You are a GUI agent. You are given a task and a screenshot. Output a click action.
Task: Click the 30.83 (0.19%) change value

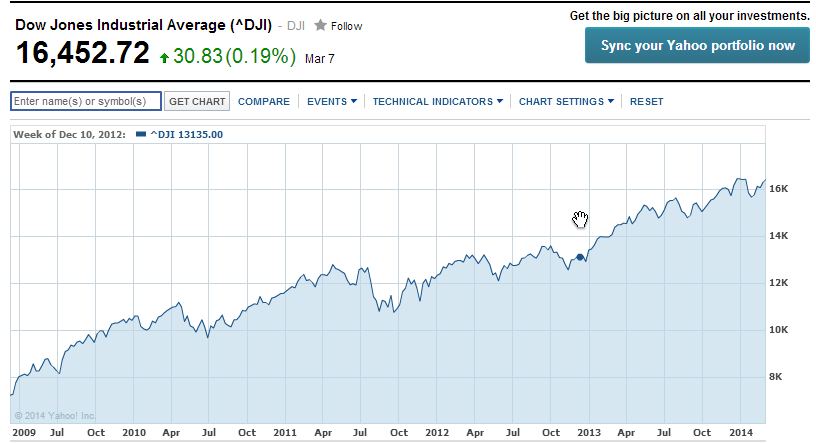(234, 56)
